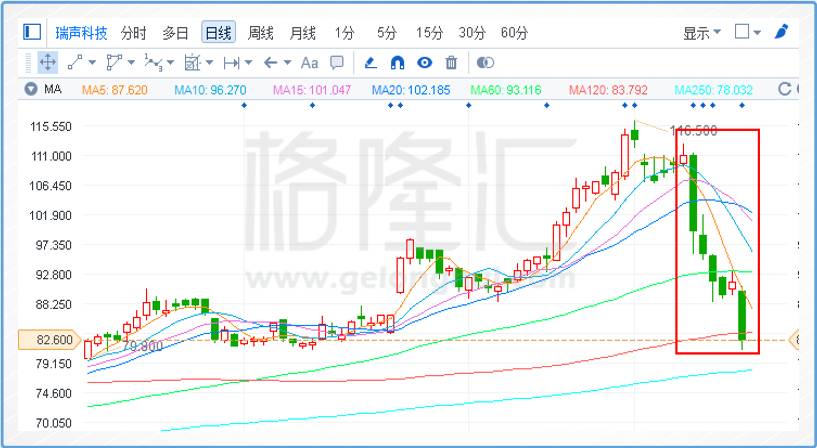Screen dimensions: 817x448
Task: Open dropdown arrow next to measurement region tool
Action: pos(209,63)
